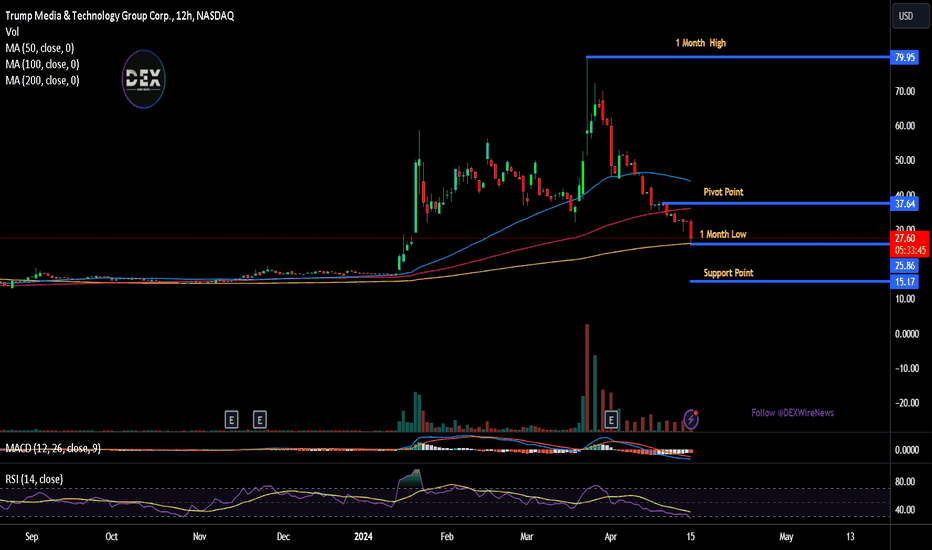
Task: Click the May label on the time axis
Action: tap(786, 536)
